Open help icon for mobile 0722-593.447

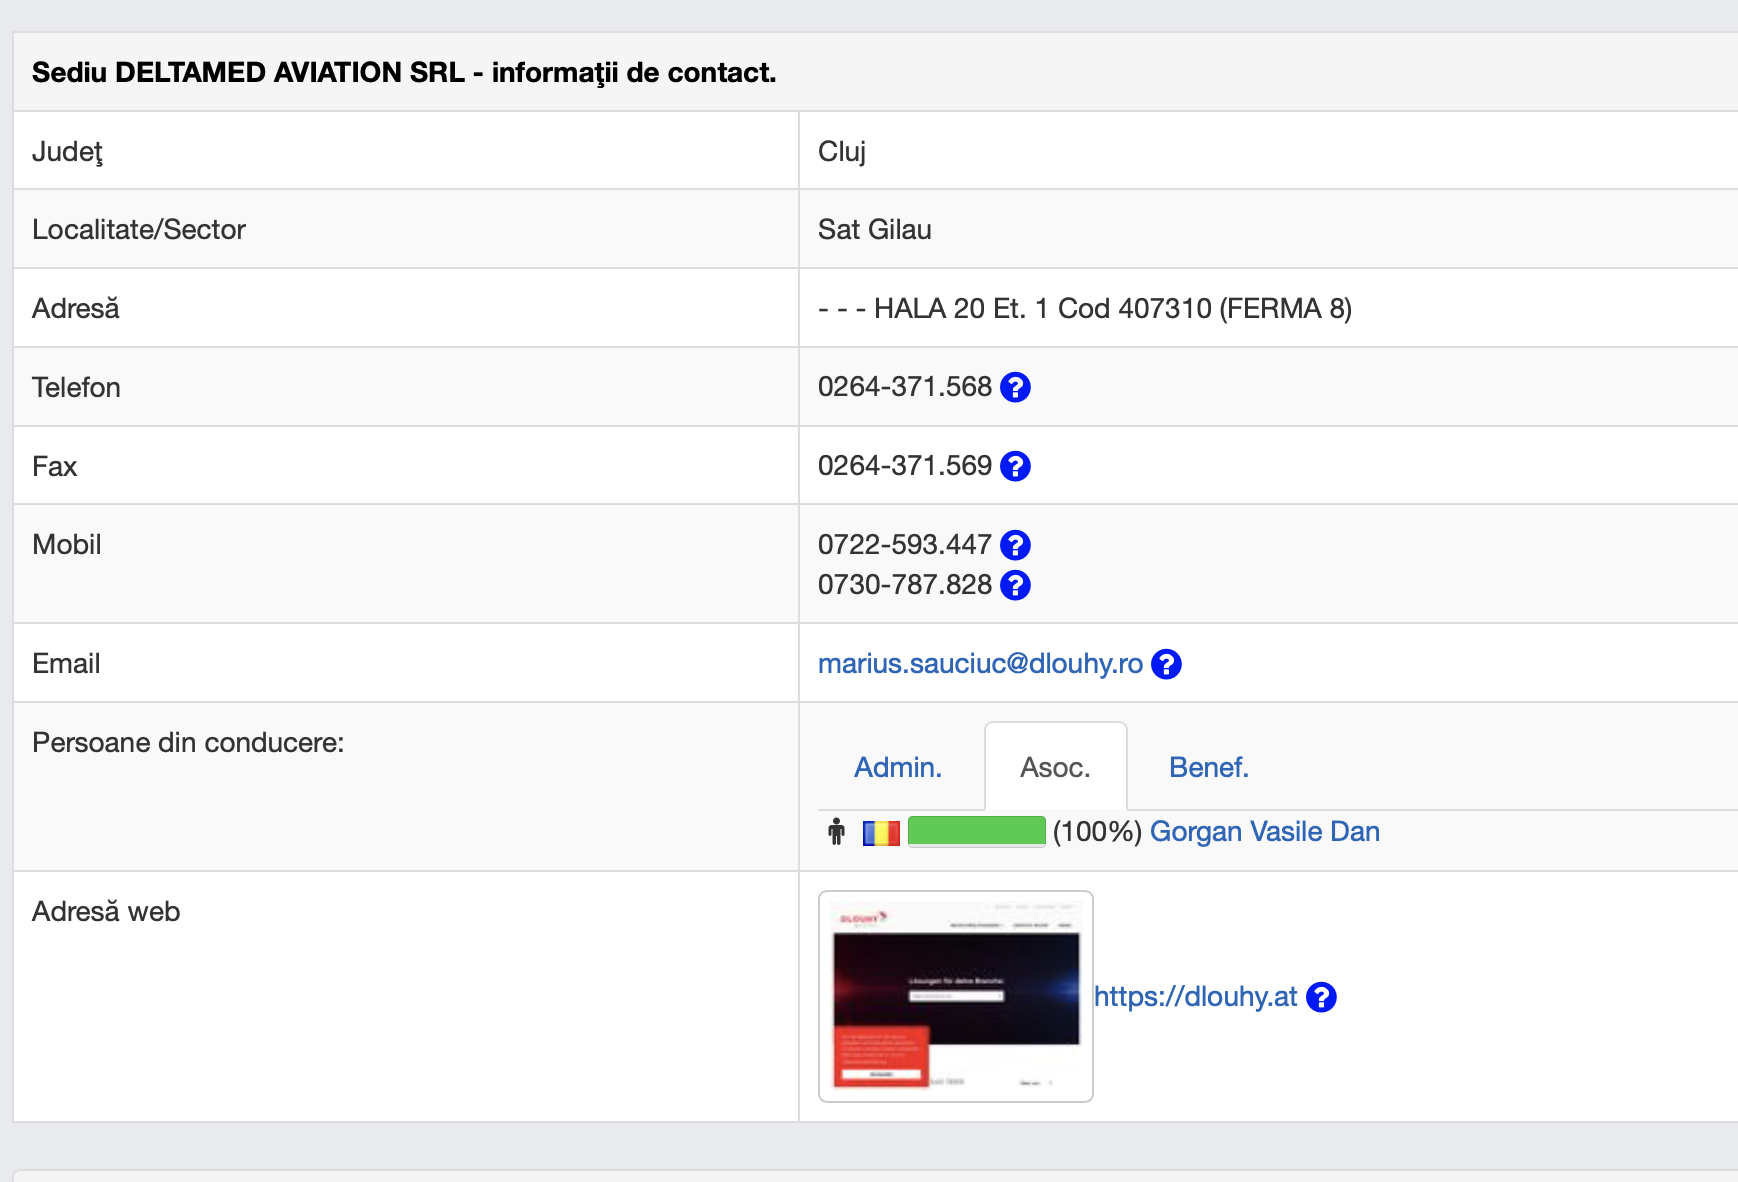[x=1015, y=545]
